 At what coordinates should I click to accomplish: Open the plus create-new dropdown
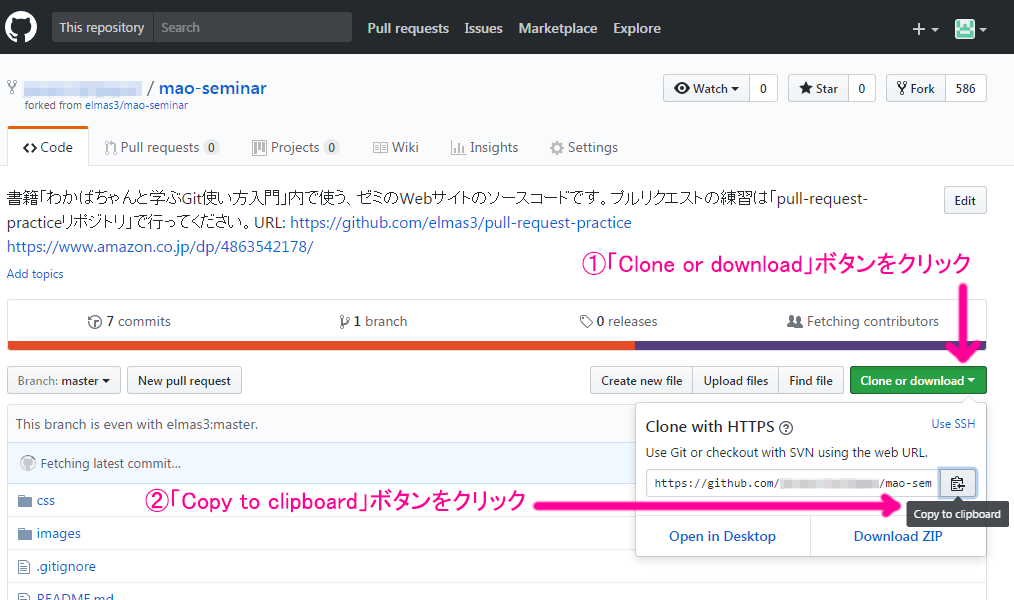click(x=925, y=29)
